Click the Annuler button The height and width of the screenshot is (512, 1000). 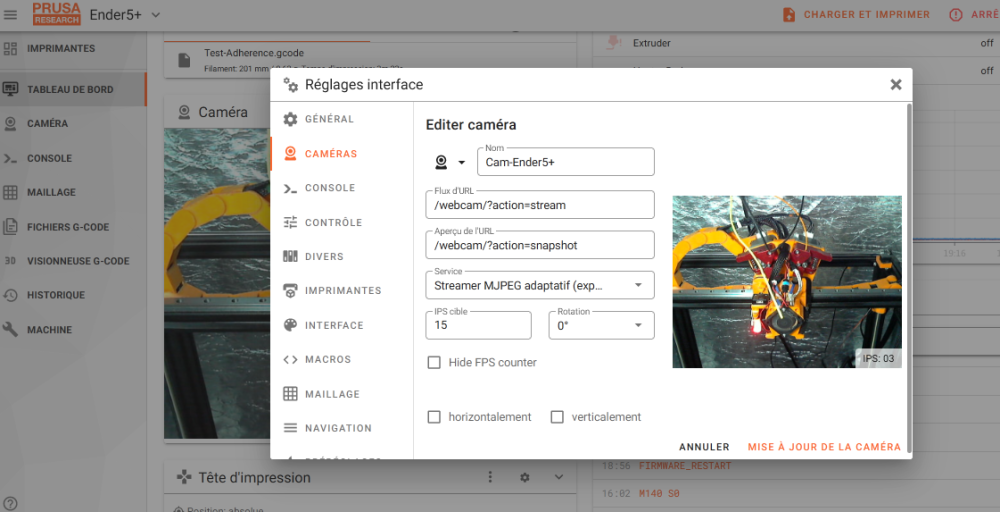coord(704,447)
